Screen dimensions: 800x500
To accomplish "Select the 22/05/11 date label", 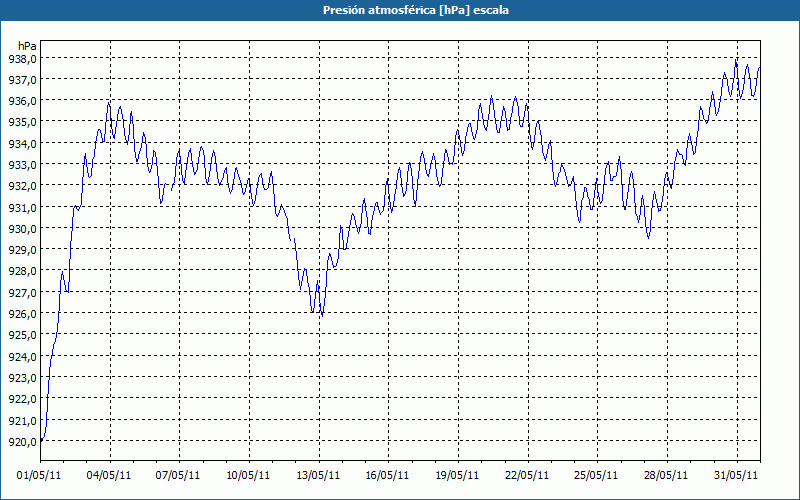I will click(527, 476).
